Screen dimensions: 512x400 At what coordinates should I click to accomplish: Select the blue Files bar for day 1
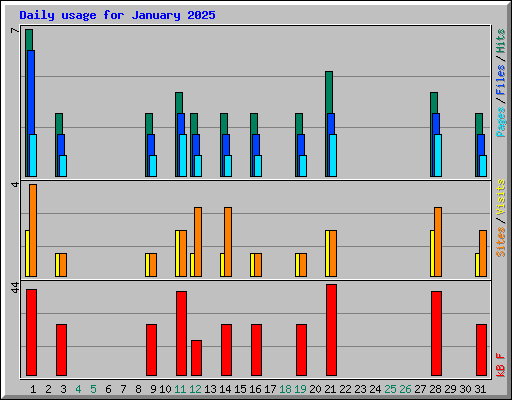31,93
